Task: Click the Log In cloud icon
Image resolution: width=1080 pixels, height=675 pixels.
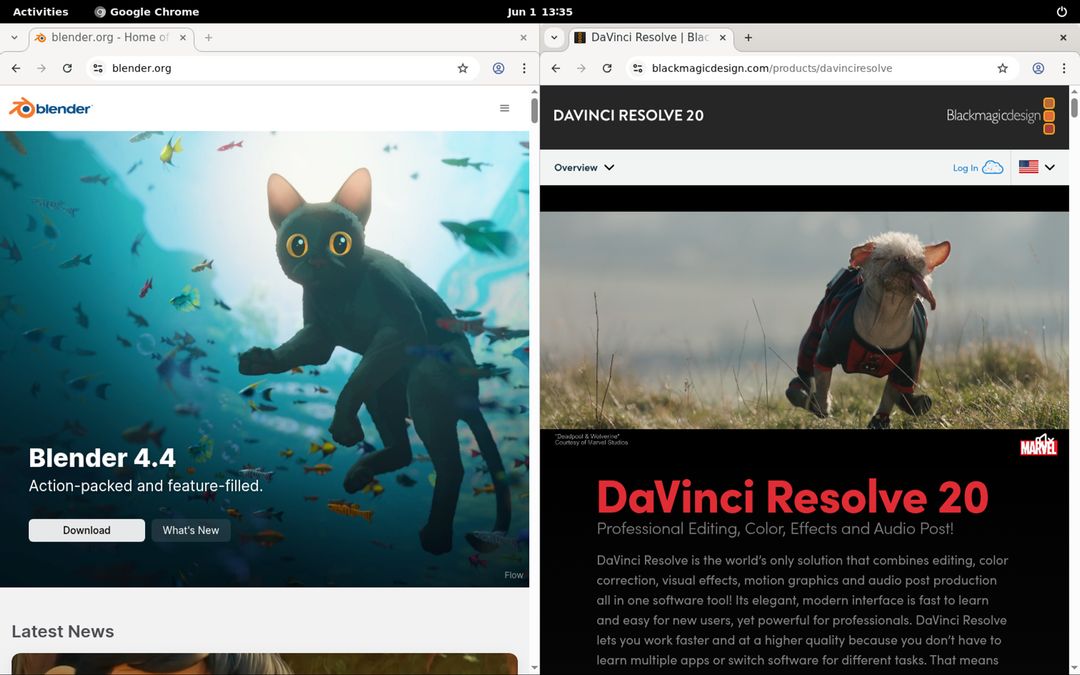Action: click(x=993, y=167)
